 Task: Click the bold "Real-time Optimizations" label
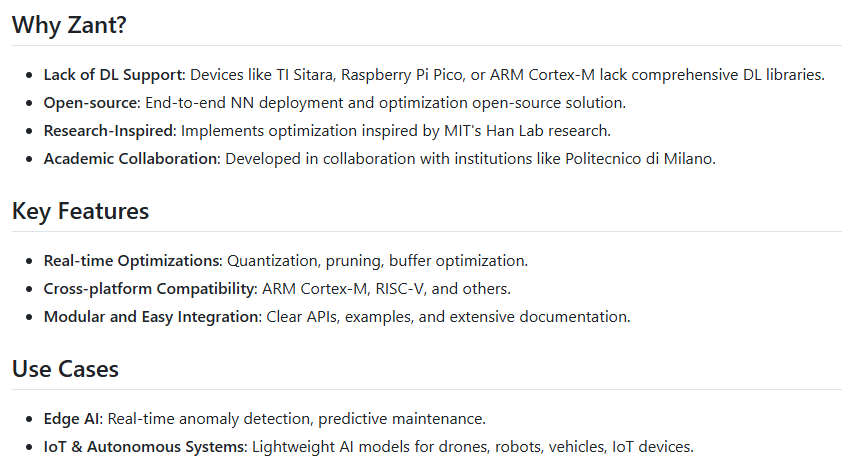(x=131, y=261)
